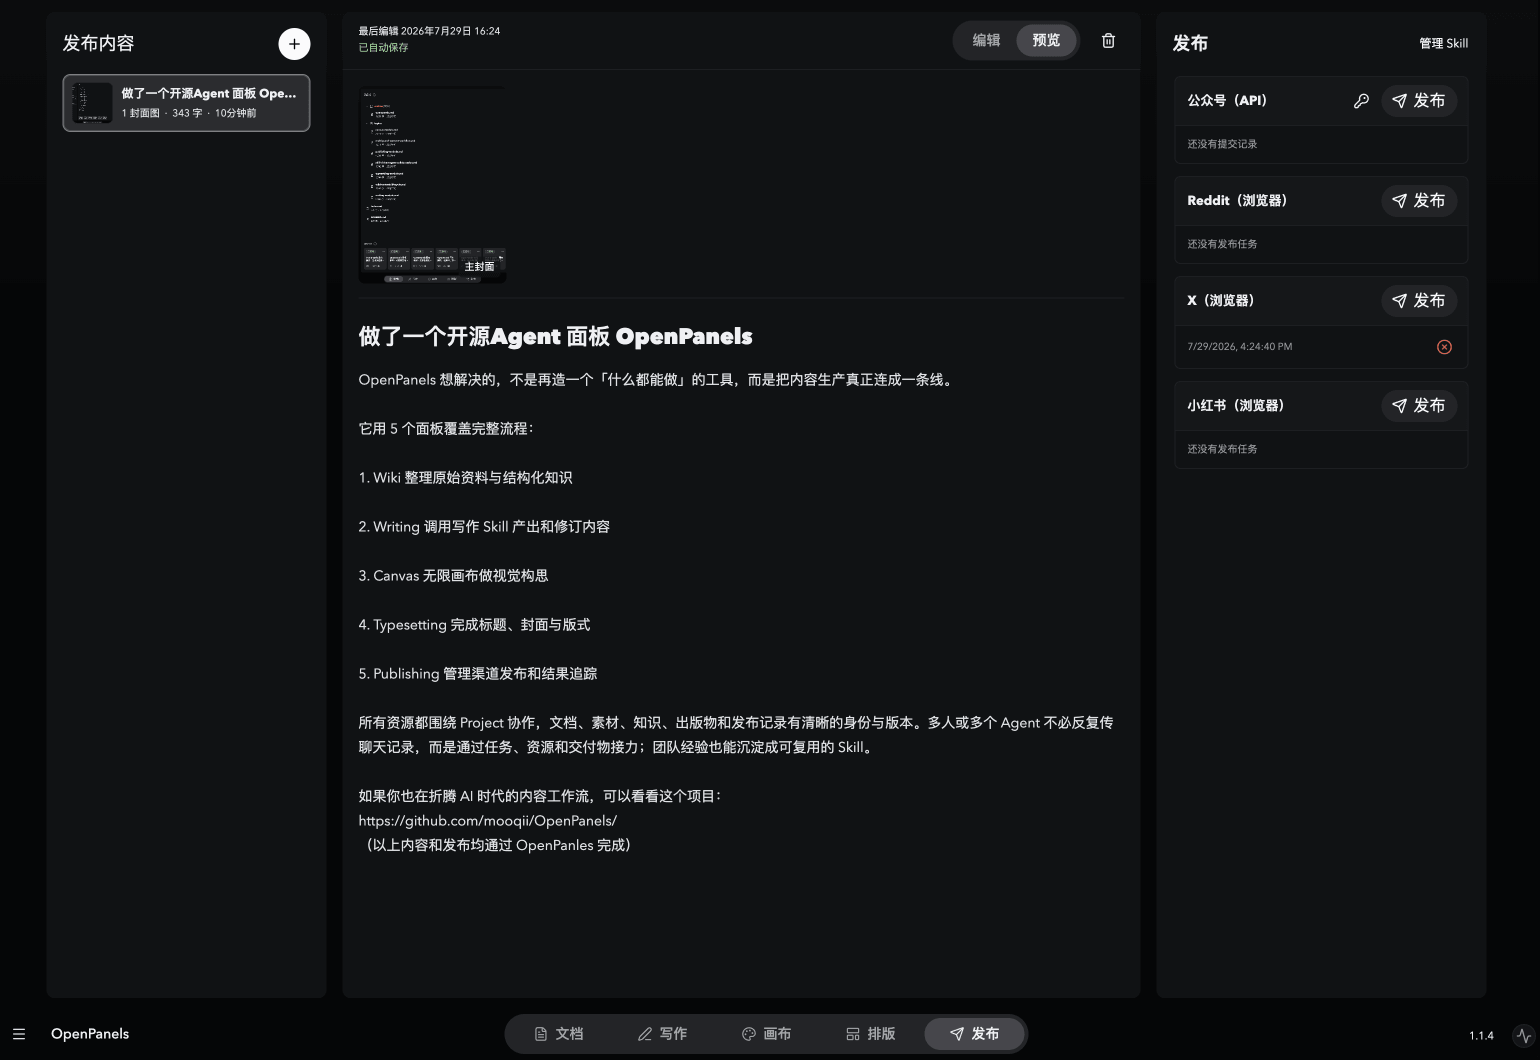The width and height of the screenshot is (1540, 1060).
Task: Switch to 预览 mode
Action: tap(1046, 41)
